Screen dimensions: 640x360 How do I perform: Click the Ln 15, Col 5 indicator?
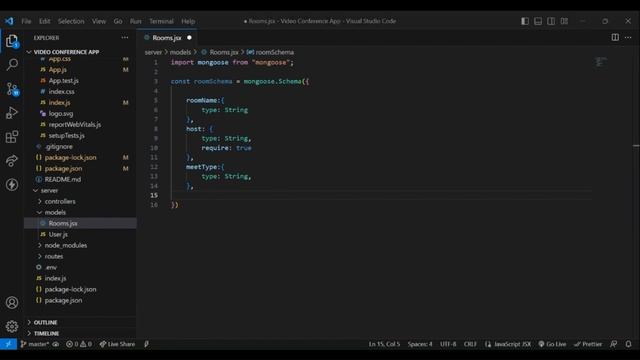pos(384,344)
